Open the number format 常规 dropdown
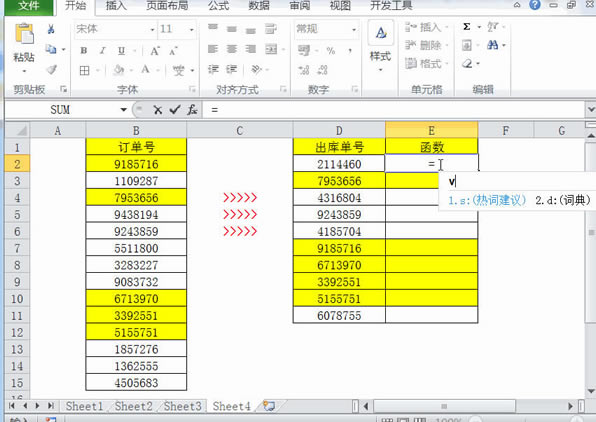Screen dimensions: 596x422 click(x=354, y=29)
